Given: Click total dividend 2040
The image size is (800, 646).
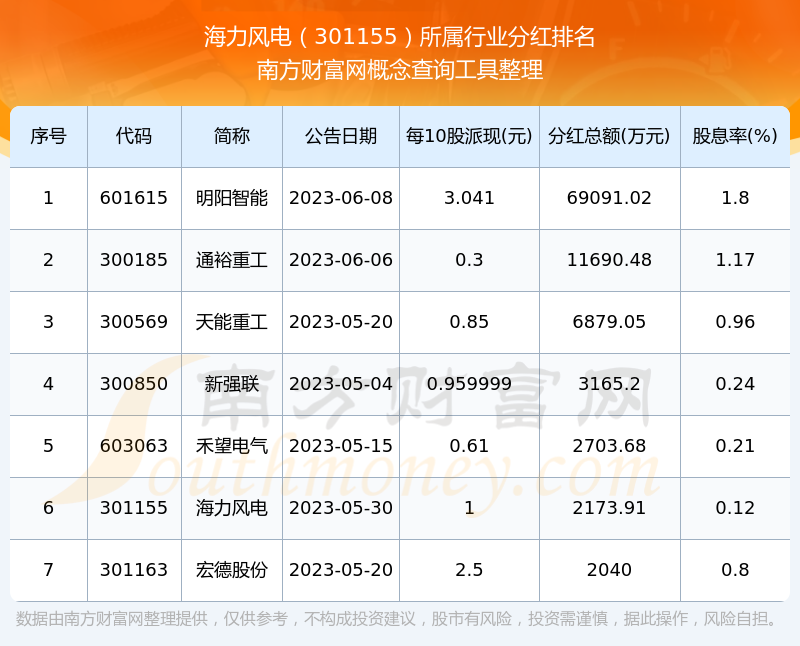Looking at the screenshot, I should click(609, 570).
